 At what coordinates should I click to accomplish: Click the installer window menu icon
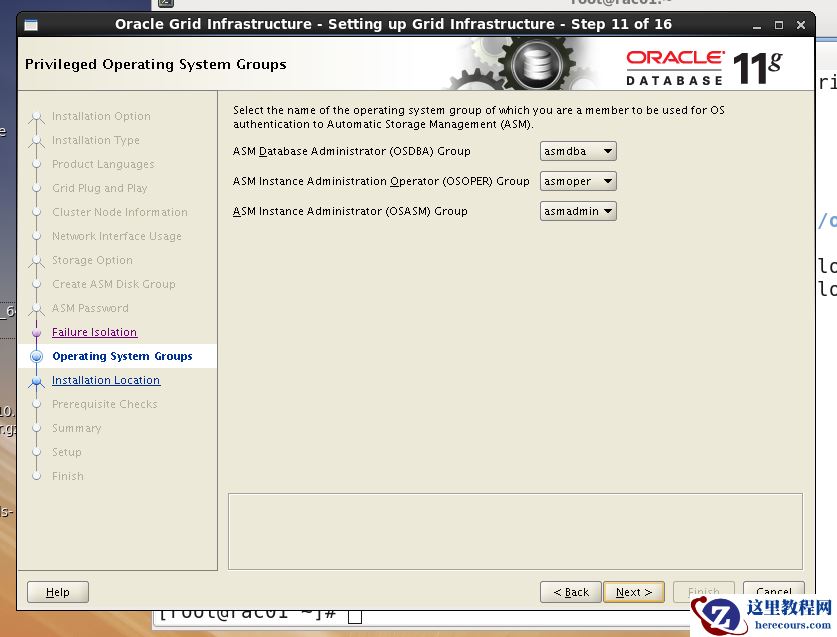tap(31, 25)
